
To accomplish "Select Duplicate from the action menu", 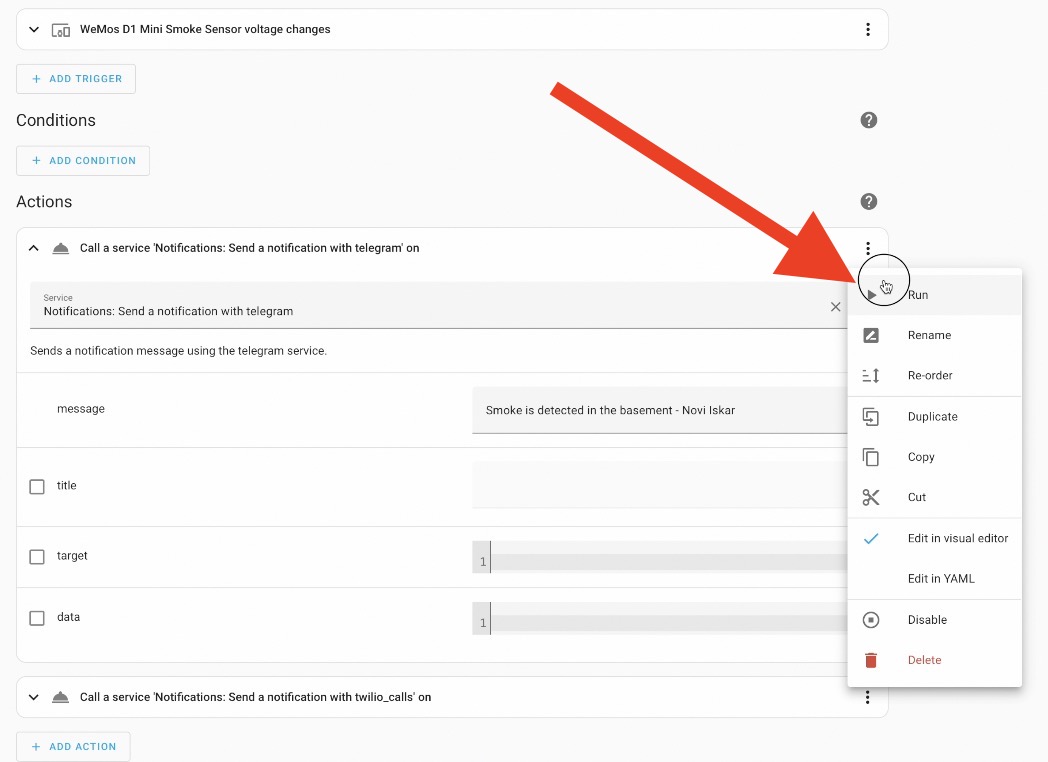I will 934,417.
